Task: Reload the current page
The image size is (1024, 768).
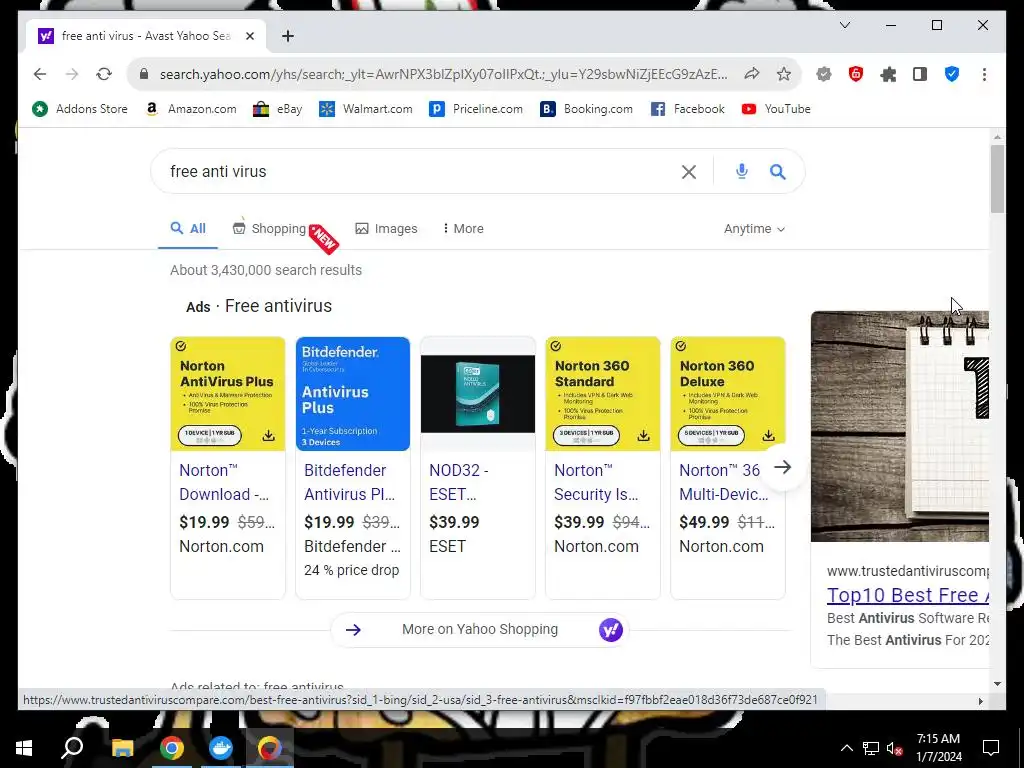Action: (x=104, y=74)
